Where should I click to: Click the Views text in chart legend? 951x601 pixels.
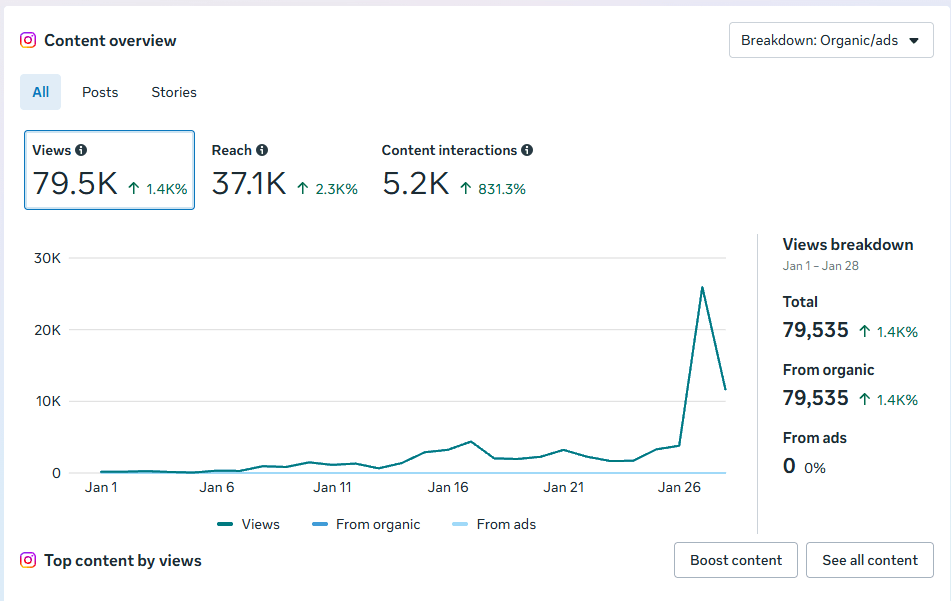tap(261, 524)
